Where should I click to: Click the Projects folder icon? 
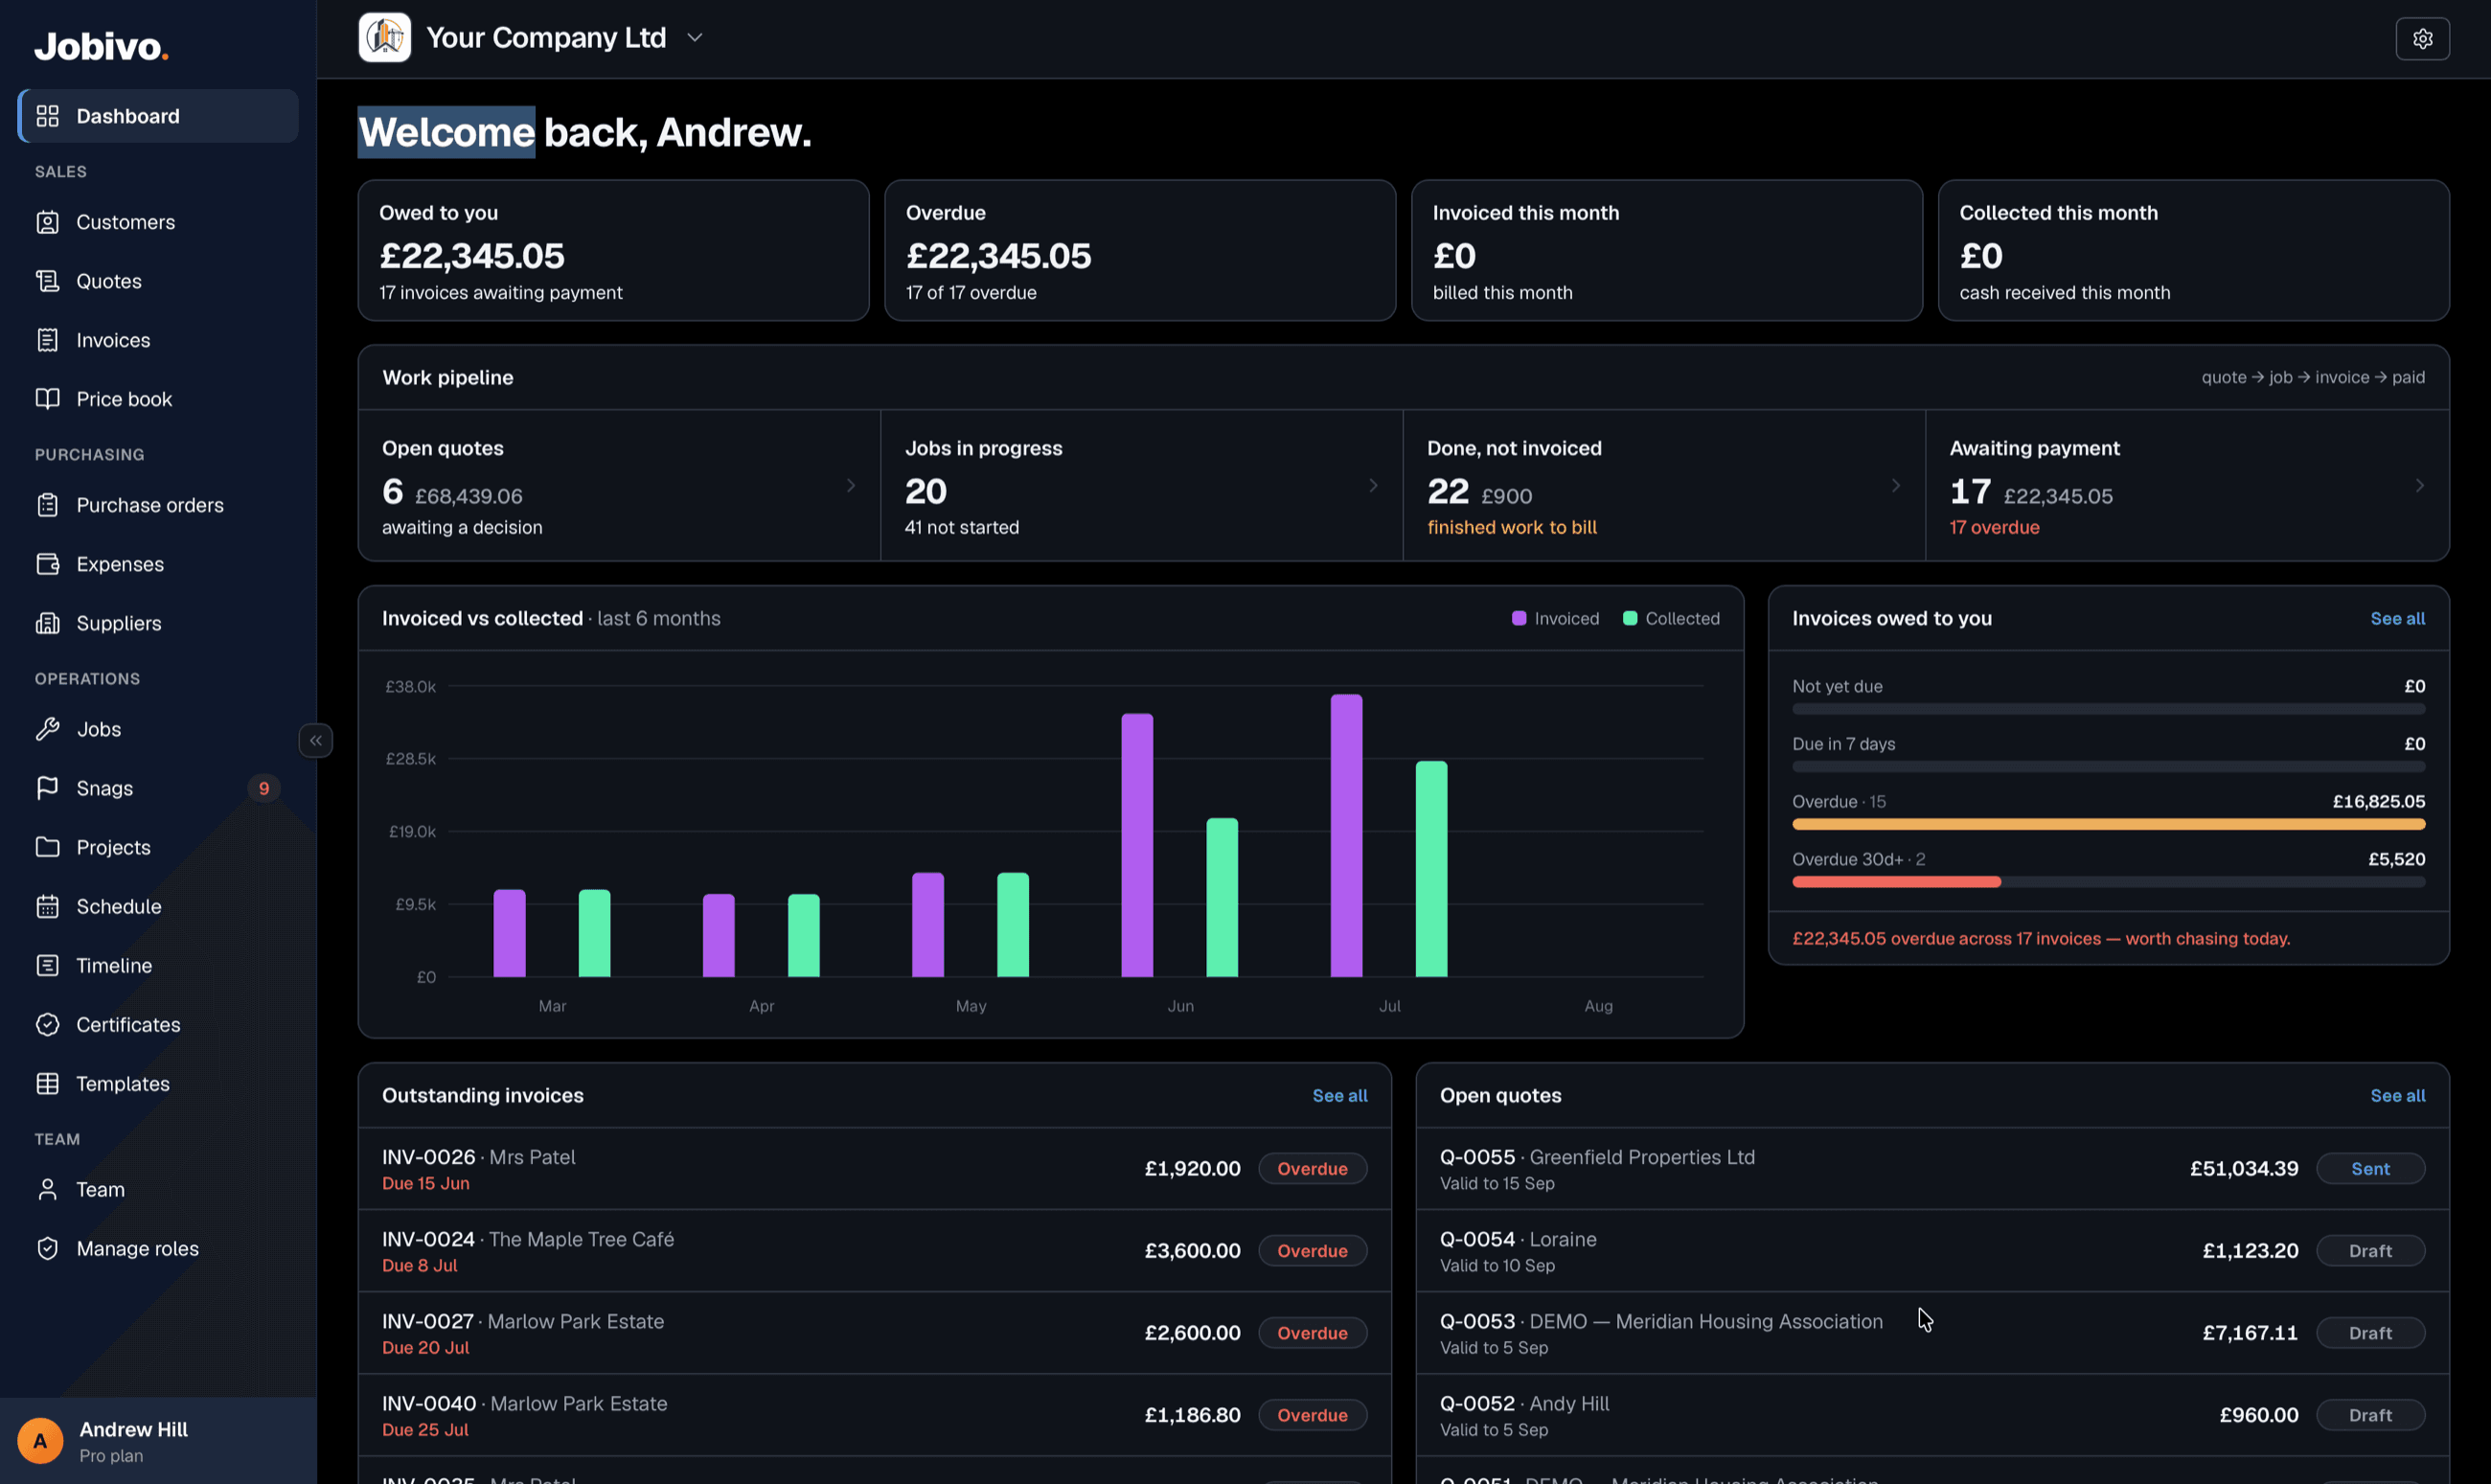[x=47, y=847]
